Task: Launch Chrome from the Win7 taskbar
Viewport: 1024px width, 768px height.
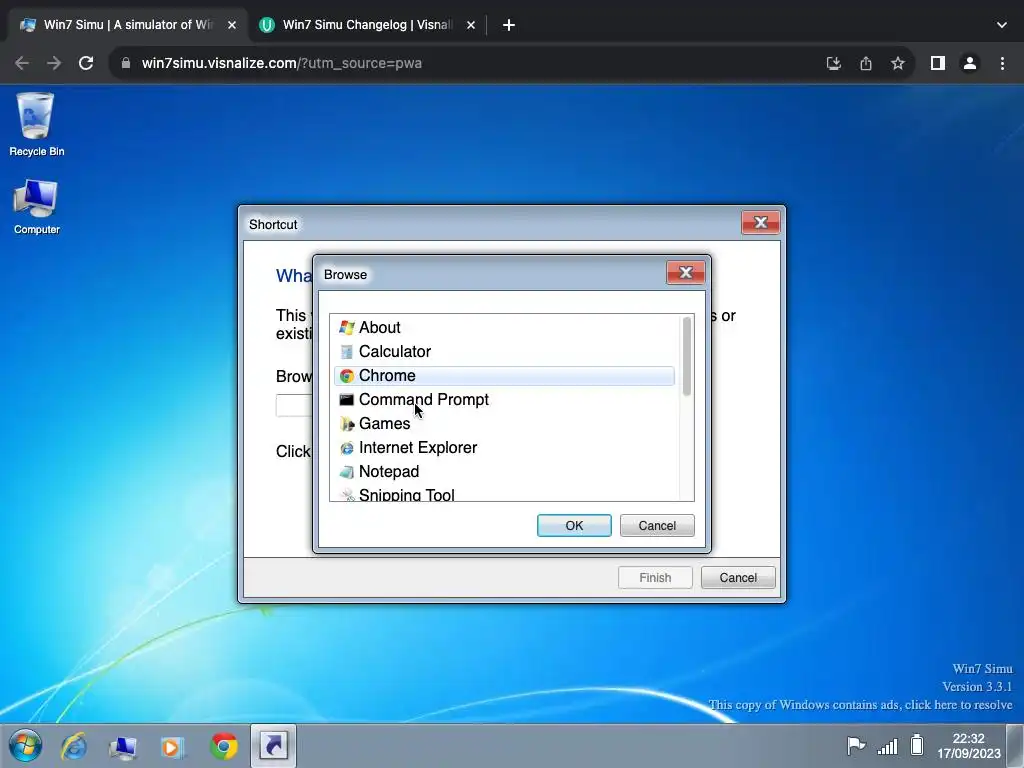Action: 224,746
